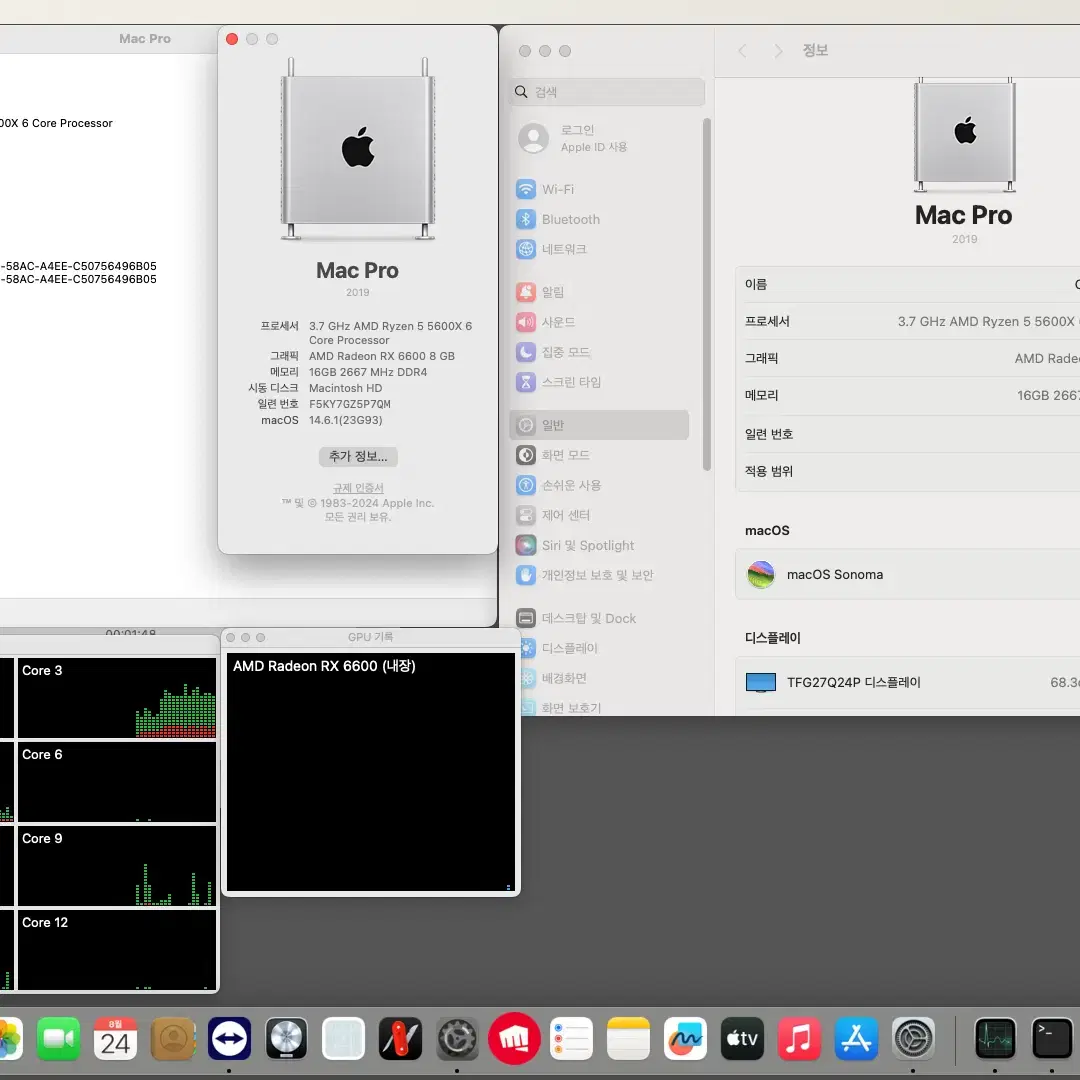Open 화면 모드 appearance settings
This screenshot has width=1080, height=1080.
pos(599,455)
